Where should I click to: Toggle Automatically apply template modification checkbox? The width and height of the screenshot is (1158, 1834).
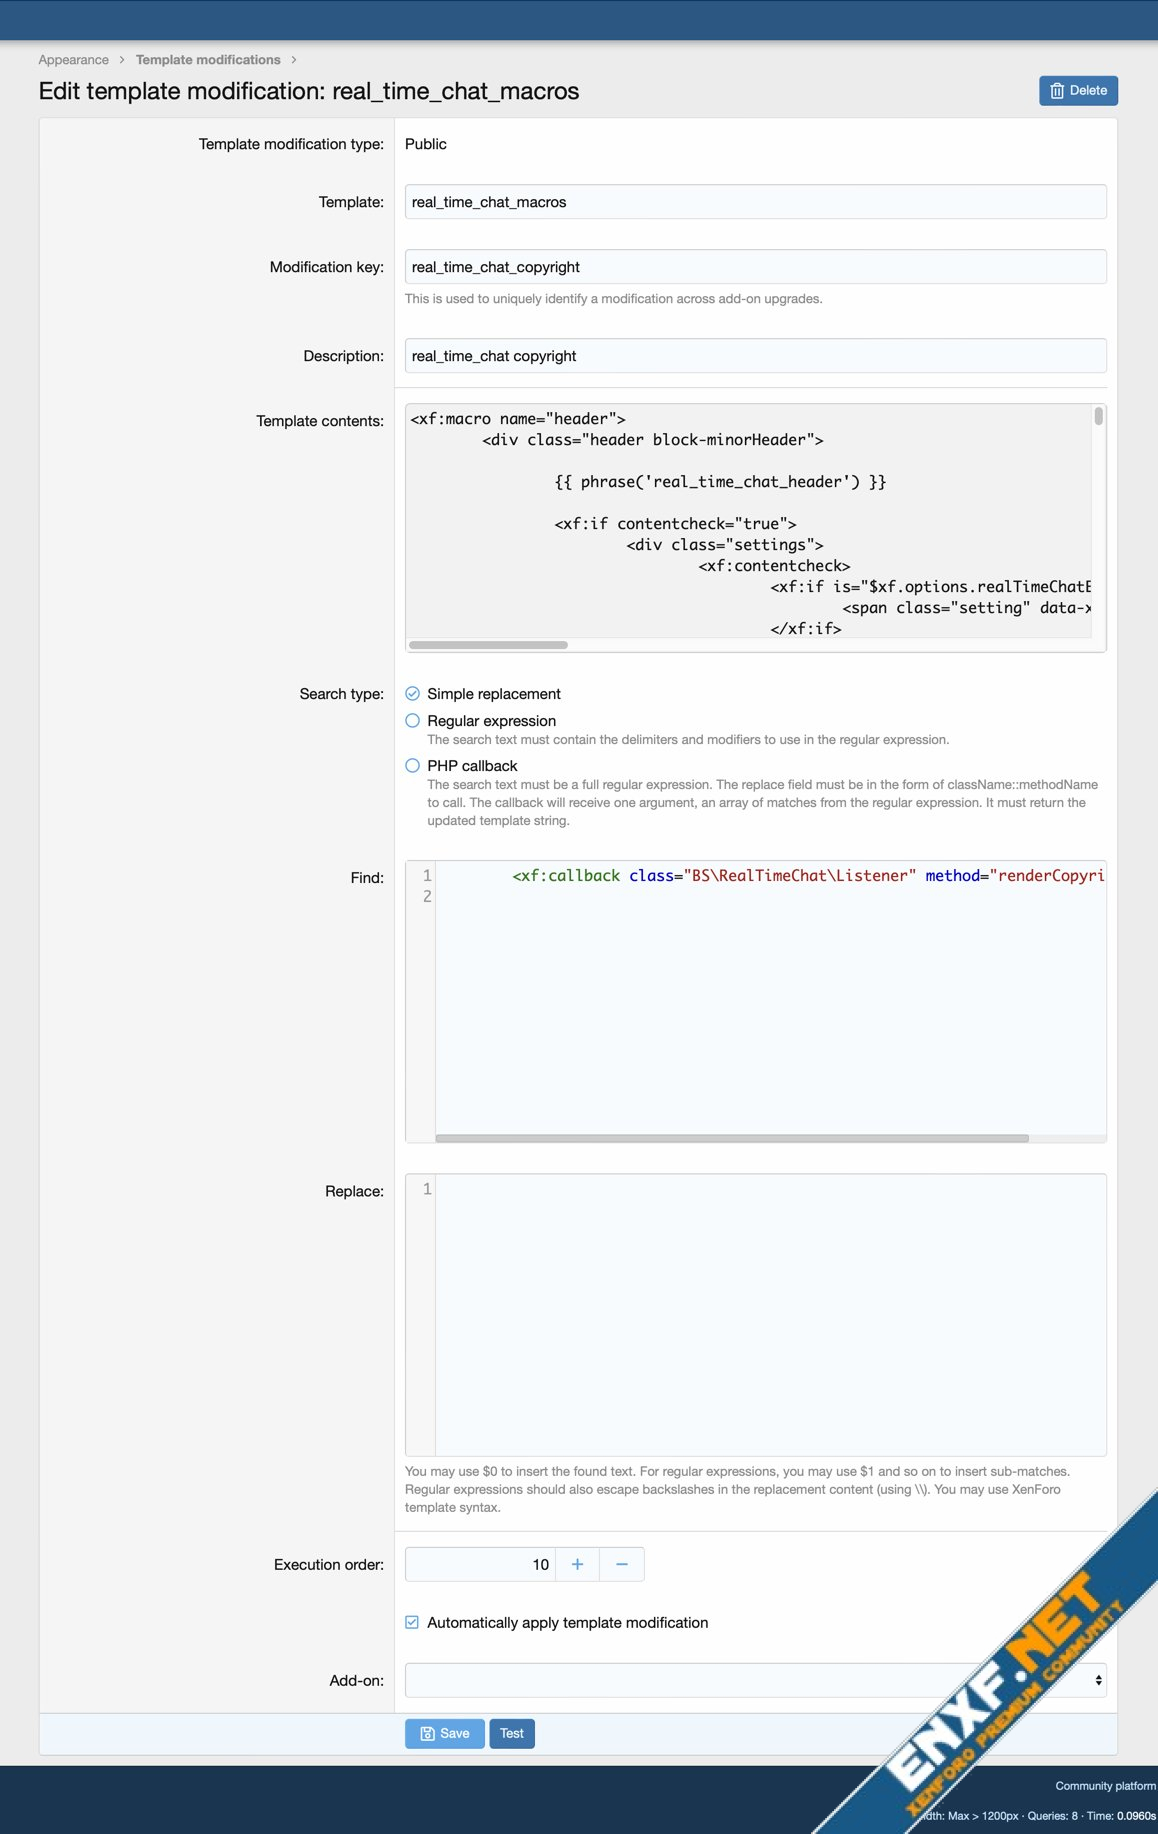(x=412, y=1622)
